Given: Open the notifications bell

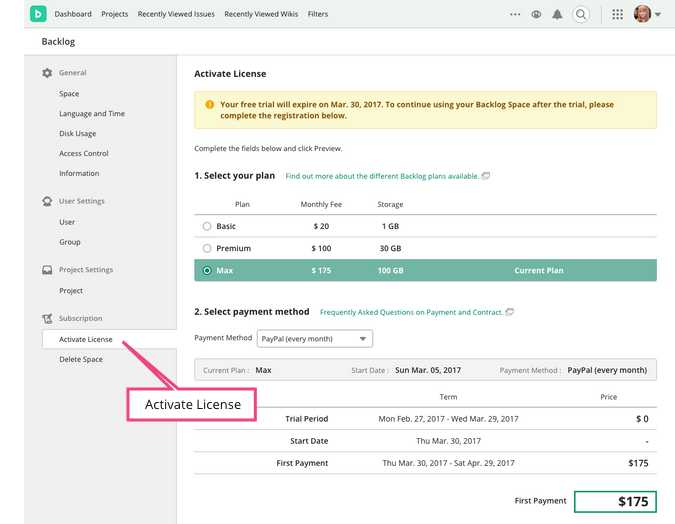Looking at the screenshot, I should click(557, 14).
